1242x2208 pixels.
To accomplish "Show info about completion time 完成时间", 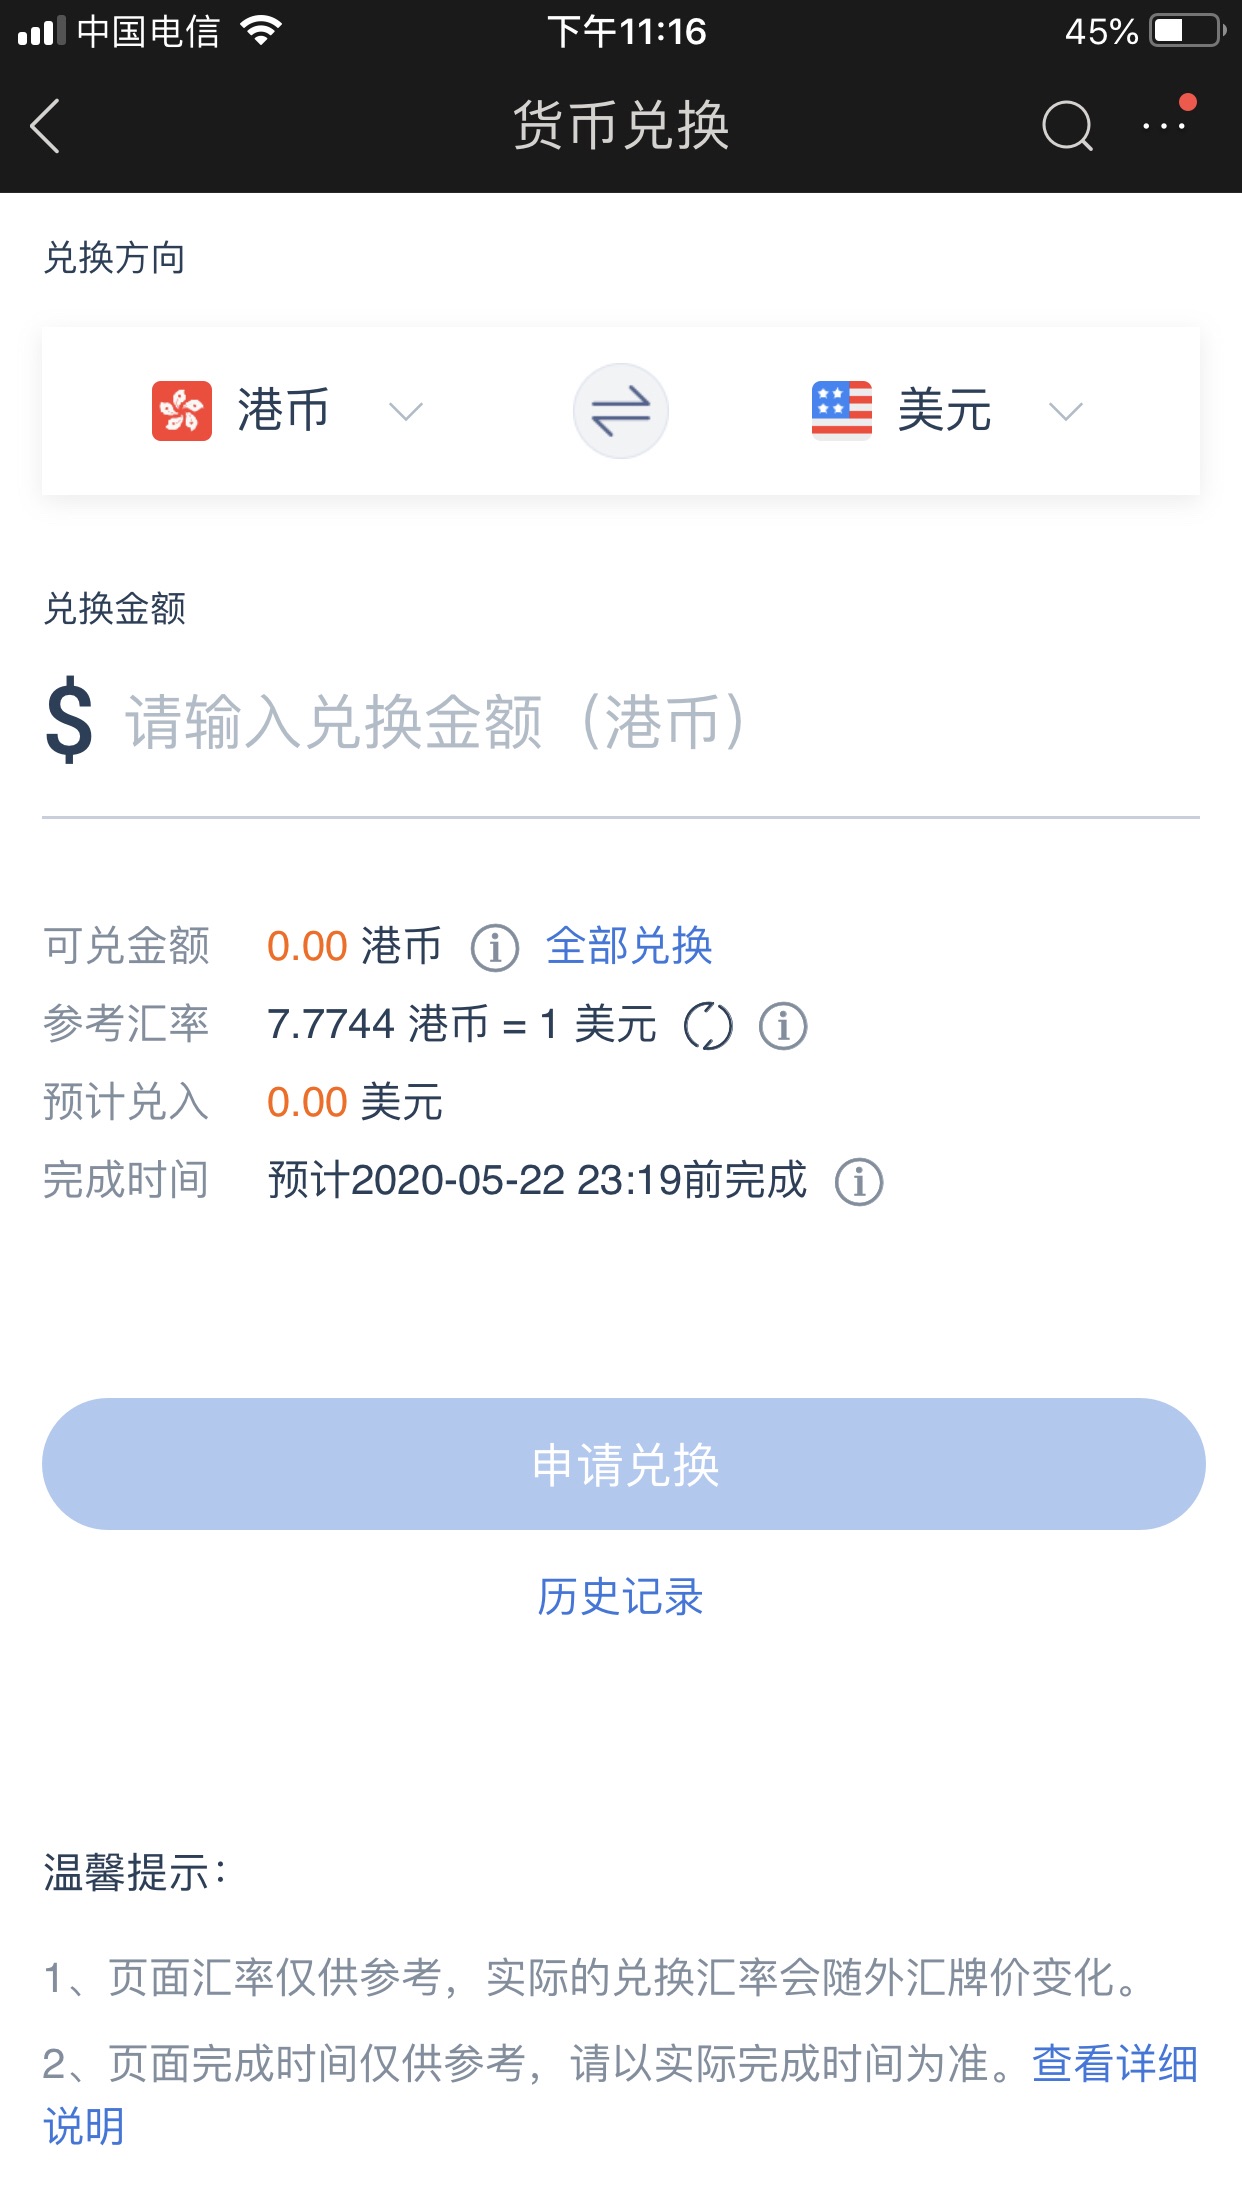I will click(859, 1182).
